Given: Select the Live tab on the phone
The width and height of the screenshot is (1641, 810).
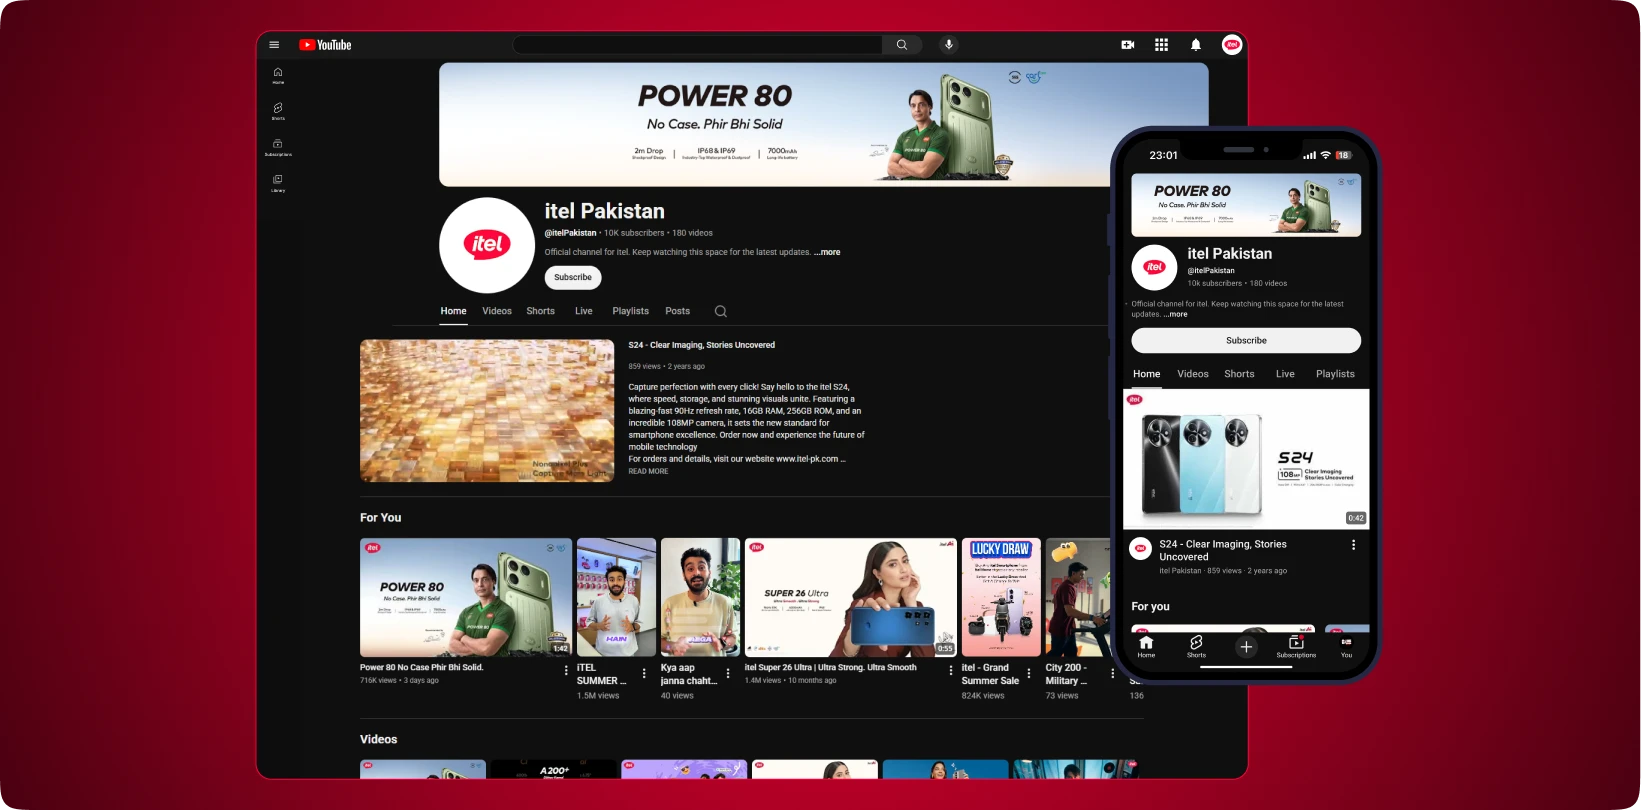Looking at the screenshot, I should [1285, 374].
